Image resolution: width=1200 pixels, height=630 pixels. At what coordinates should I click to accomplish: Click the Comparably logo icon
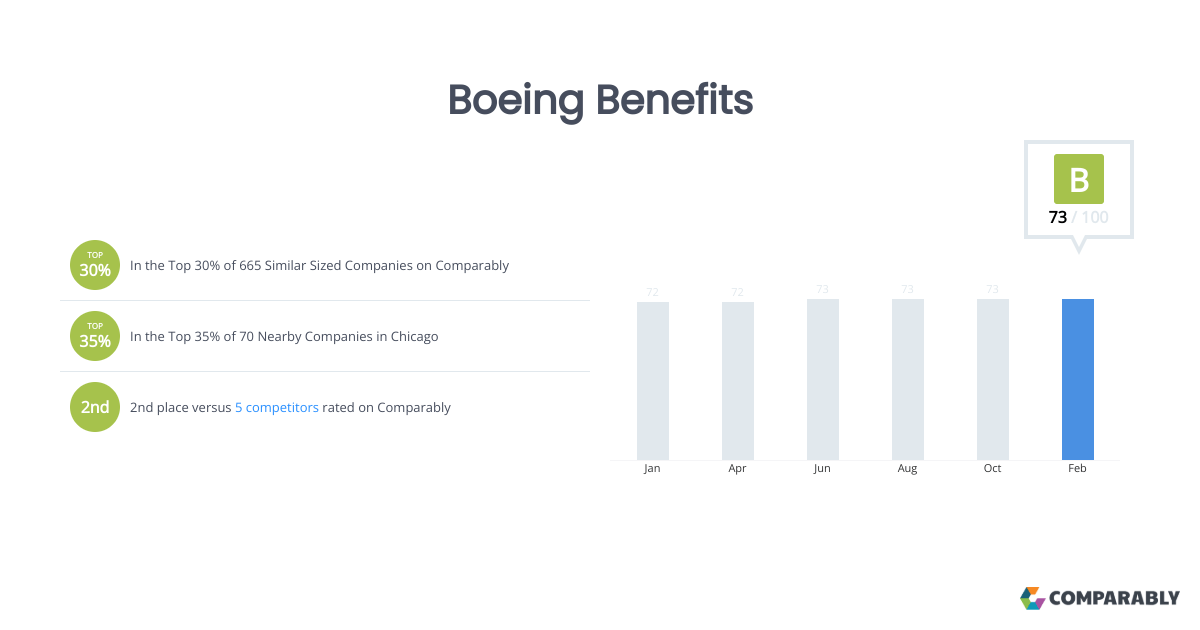coord(1032,598)
